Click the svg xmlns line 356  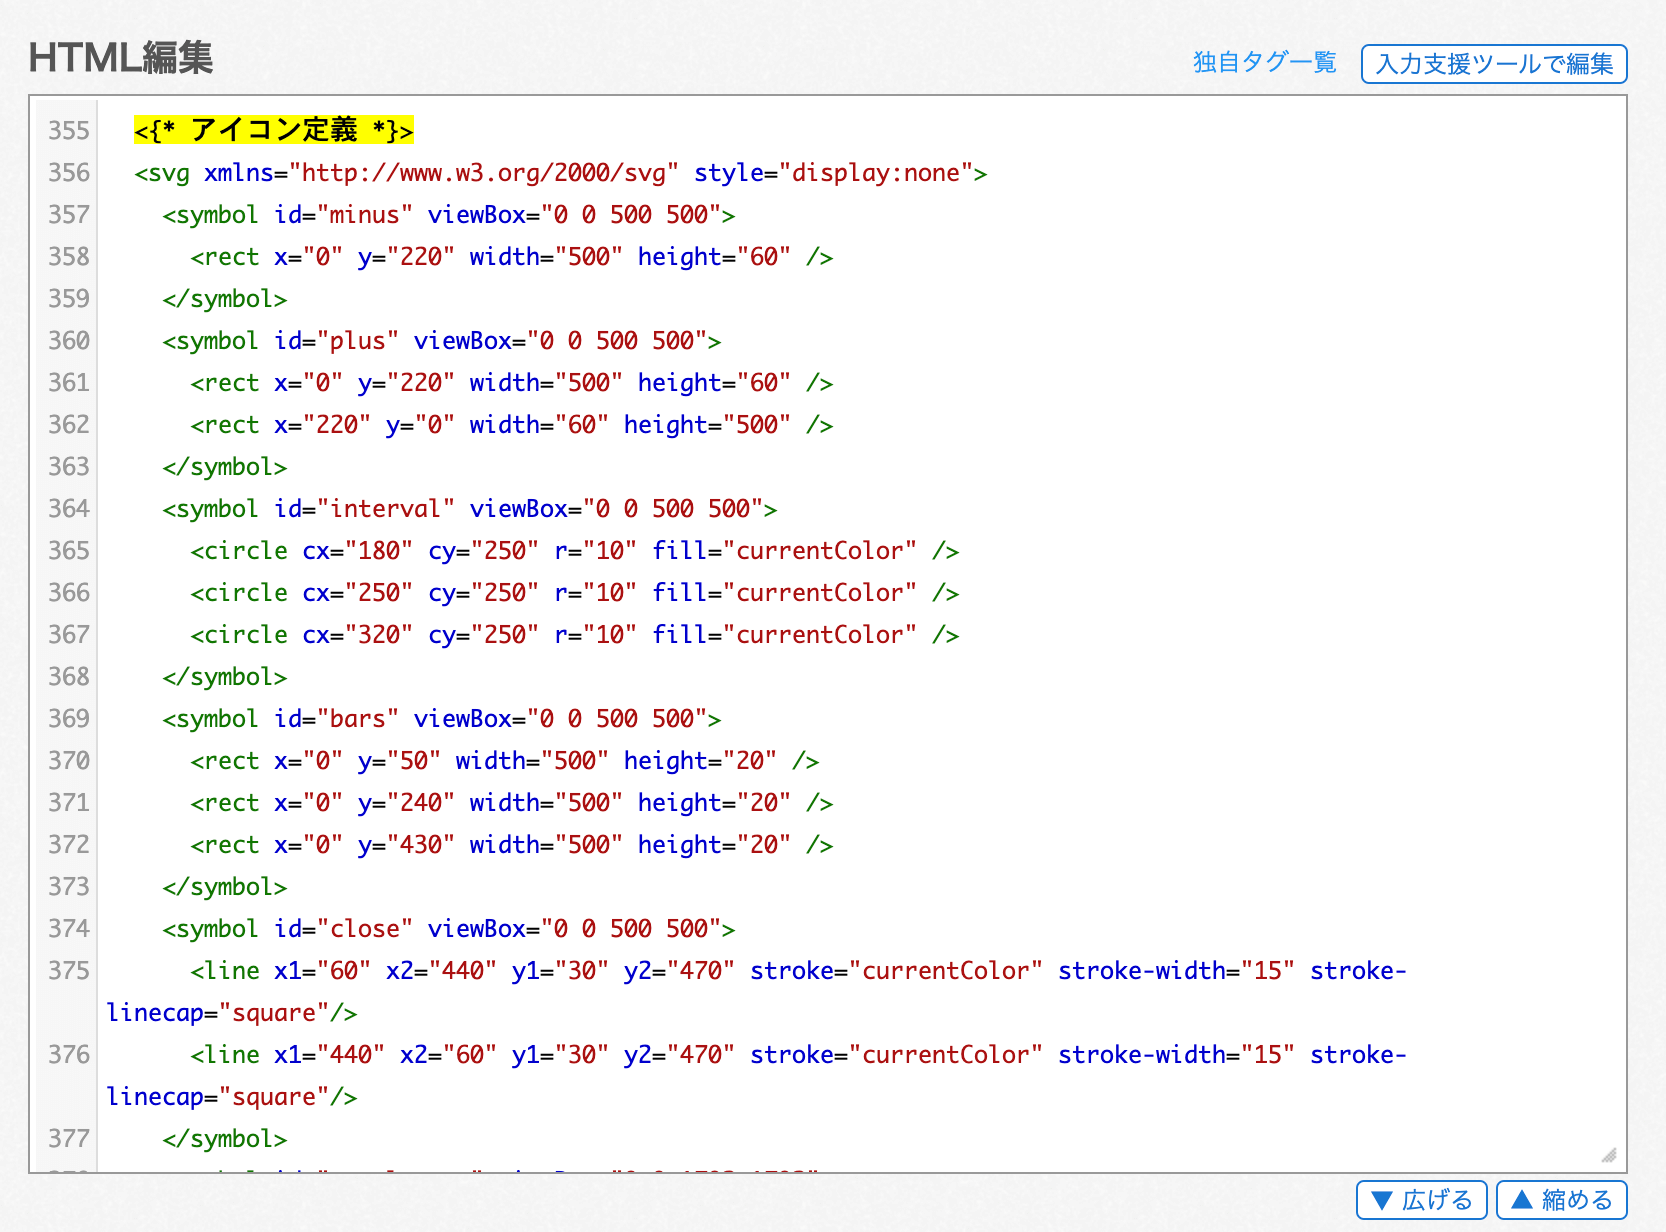[x=561, y=173]
